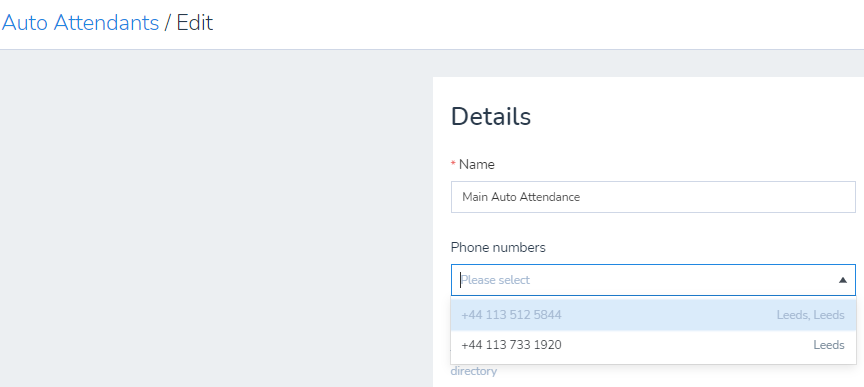Collapse the Phone numbers dropdown arrow
The image size is (864, 387).
click(843, 280)
